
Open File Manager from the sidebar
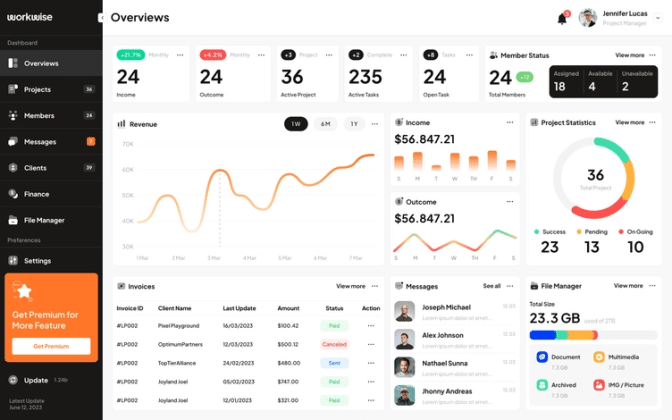coord(43,220)
